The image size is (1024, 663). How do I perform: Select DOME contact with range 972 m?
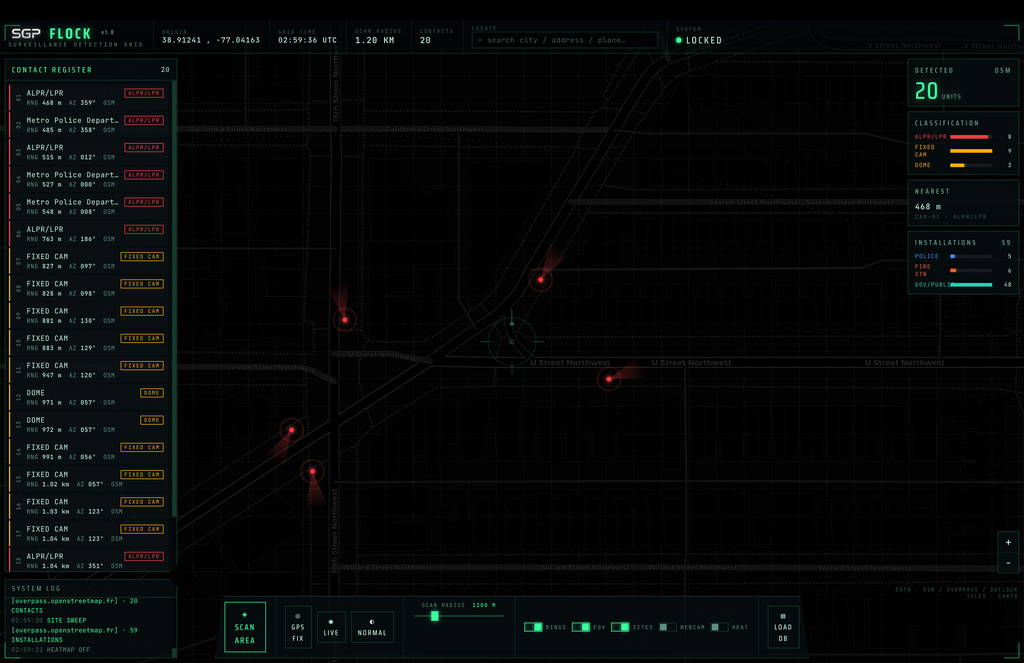90,425
